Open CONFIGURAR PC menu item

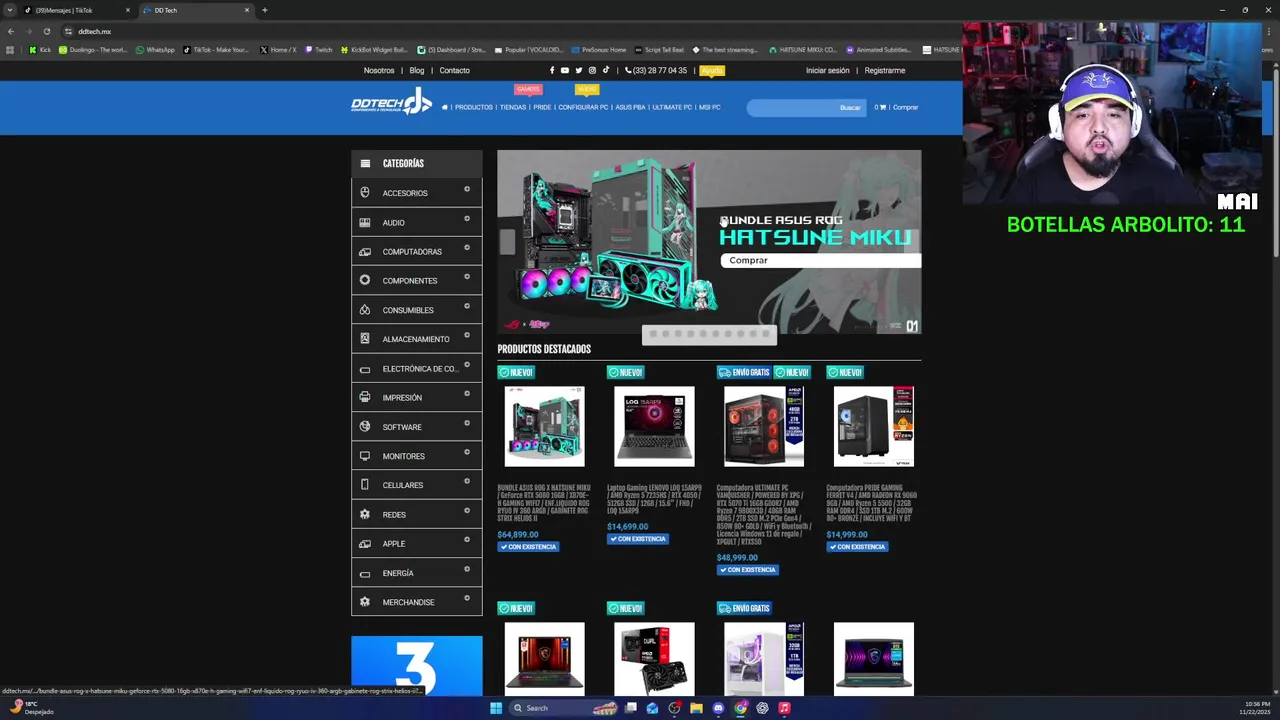[583, 107]
